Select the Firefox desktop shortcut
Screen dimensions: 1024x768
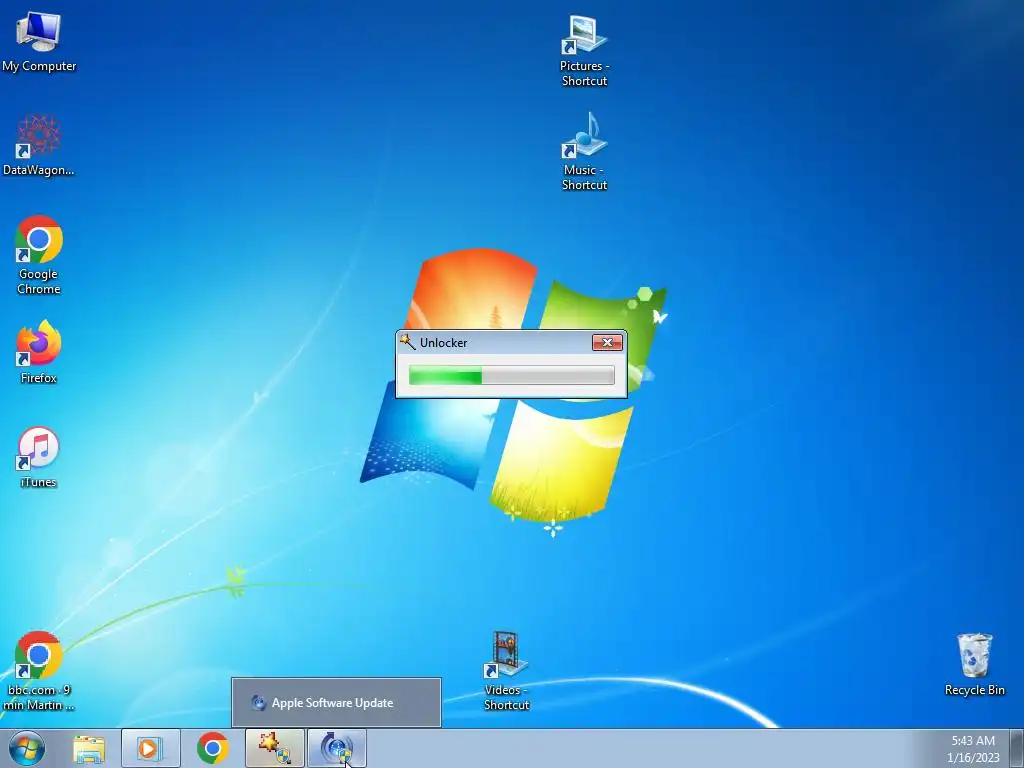coord(39,352)
